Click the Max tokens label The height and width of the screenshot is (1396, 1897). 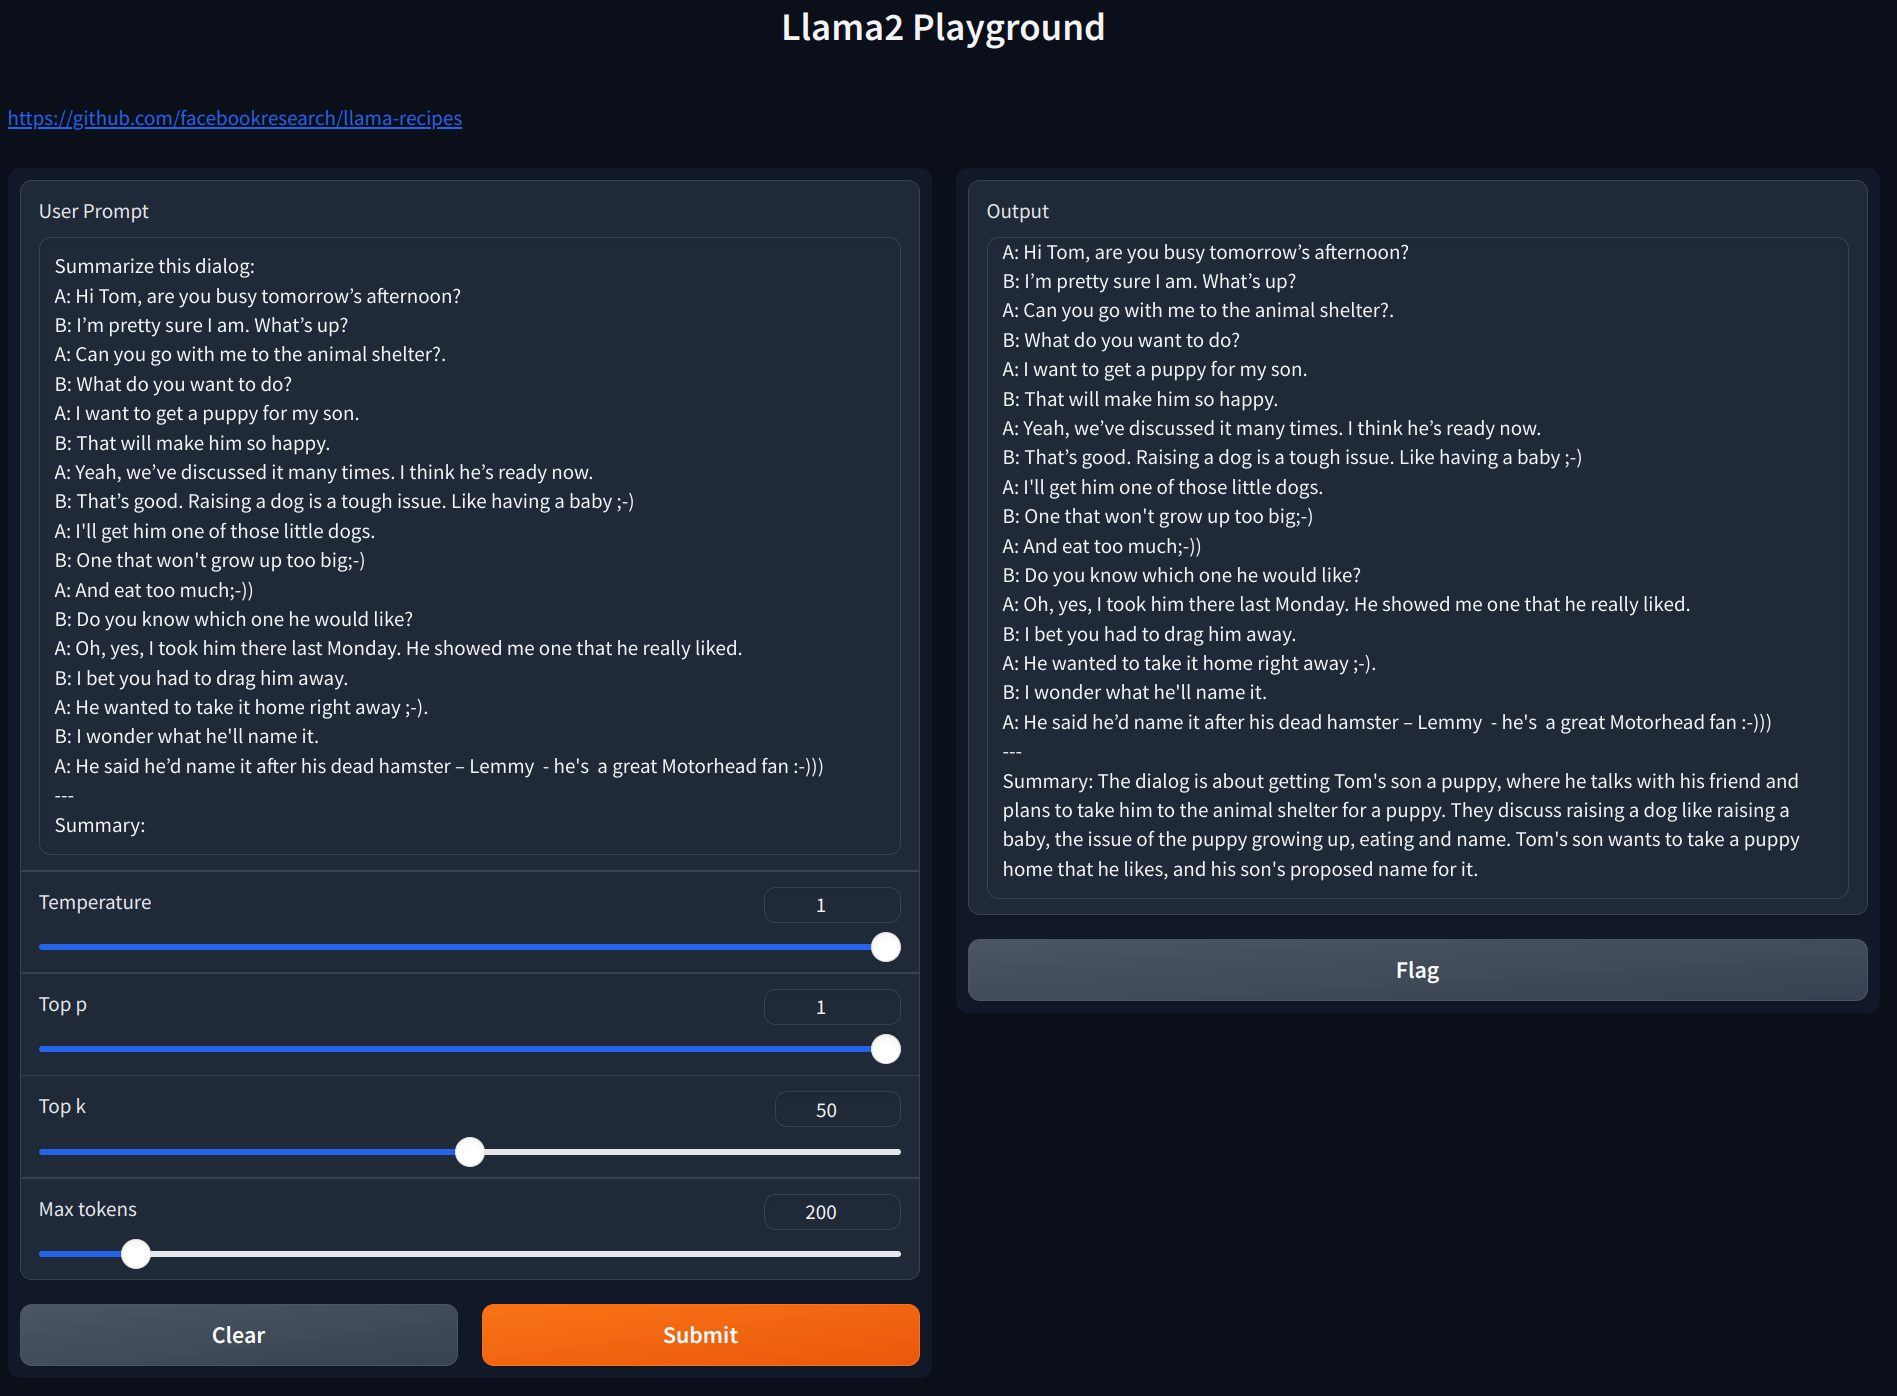pos(88,1209)
